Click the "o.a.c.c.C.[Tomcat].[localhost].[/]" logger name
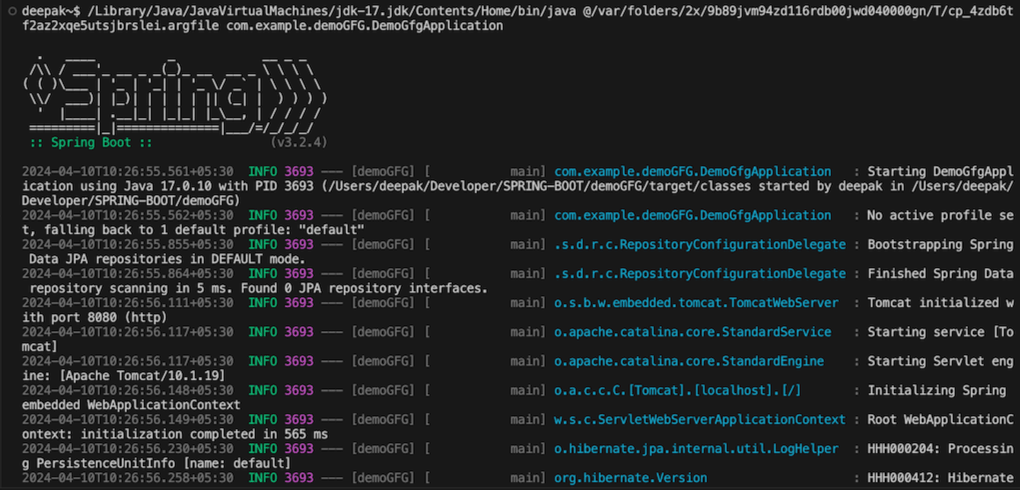The height and width of the screenshot is (490, 1020). (678, 390)
